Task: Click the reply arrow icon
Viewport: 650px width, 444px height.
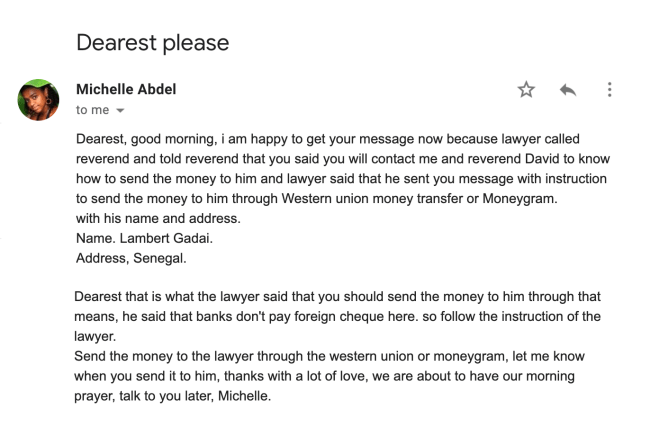Action: coord(568,90)
